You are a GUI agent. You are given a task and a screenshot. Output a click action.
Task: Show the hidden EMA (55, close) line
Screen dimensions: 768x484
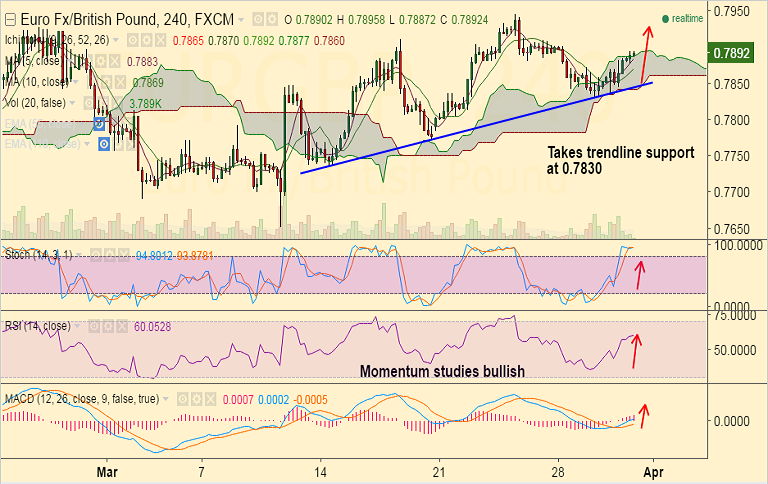point(99,124)
